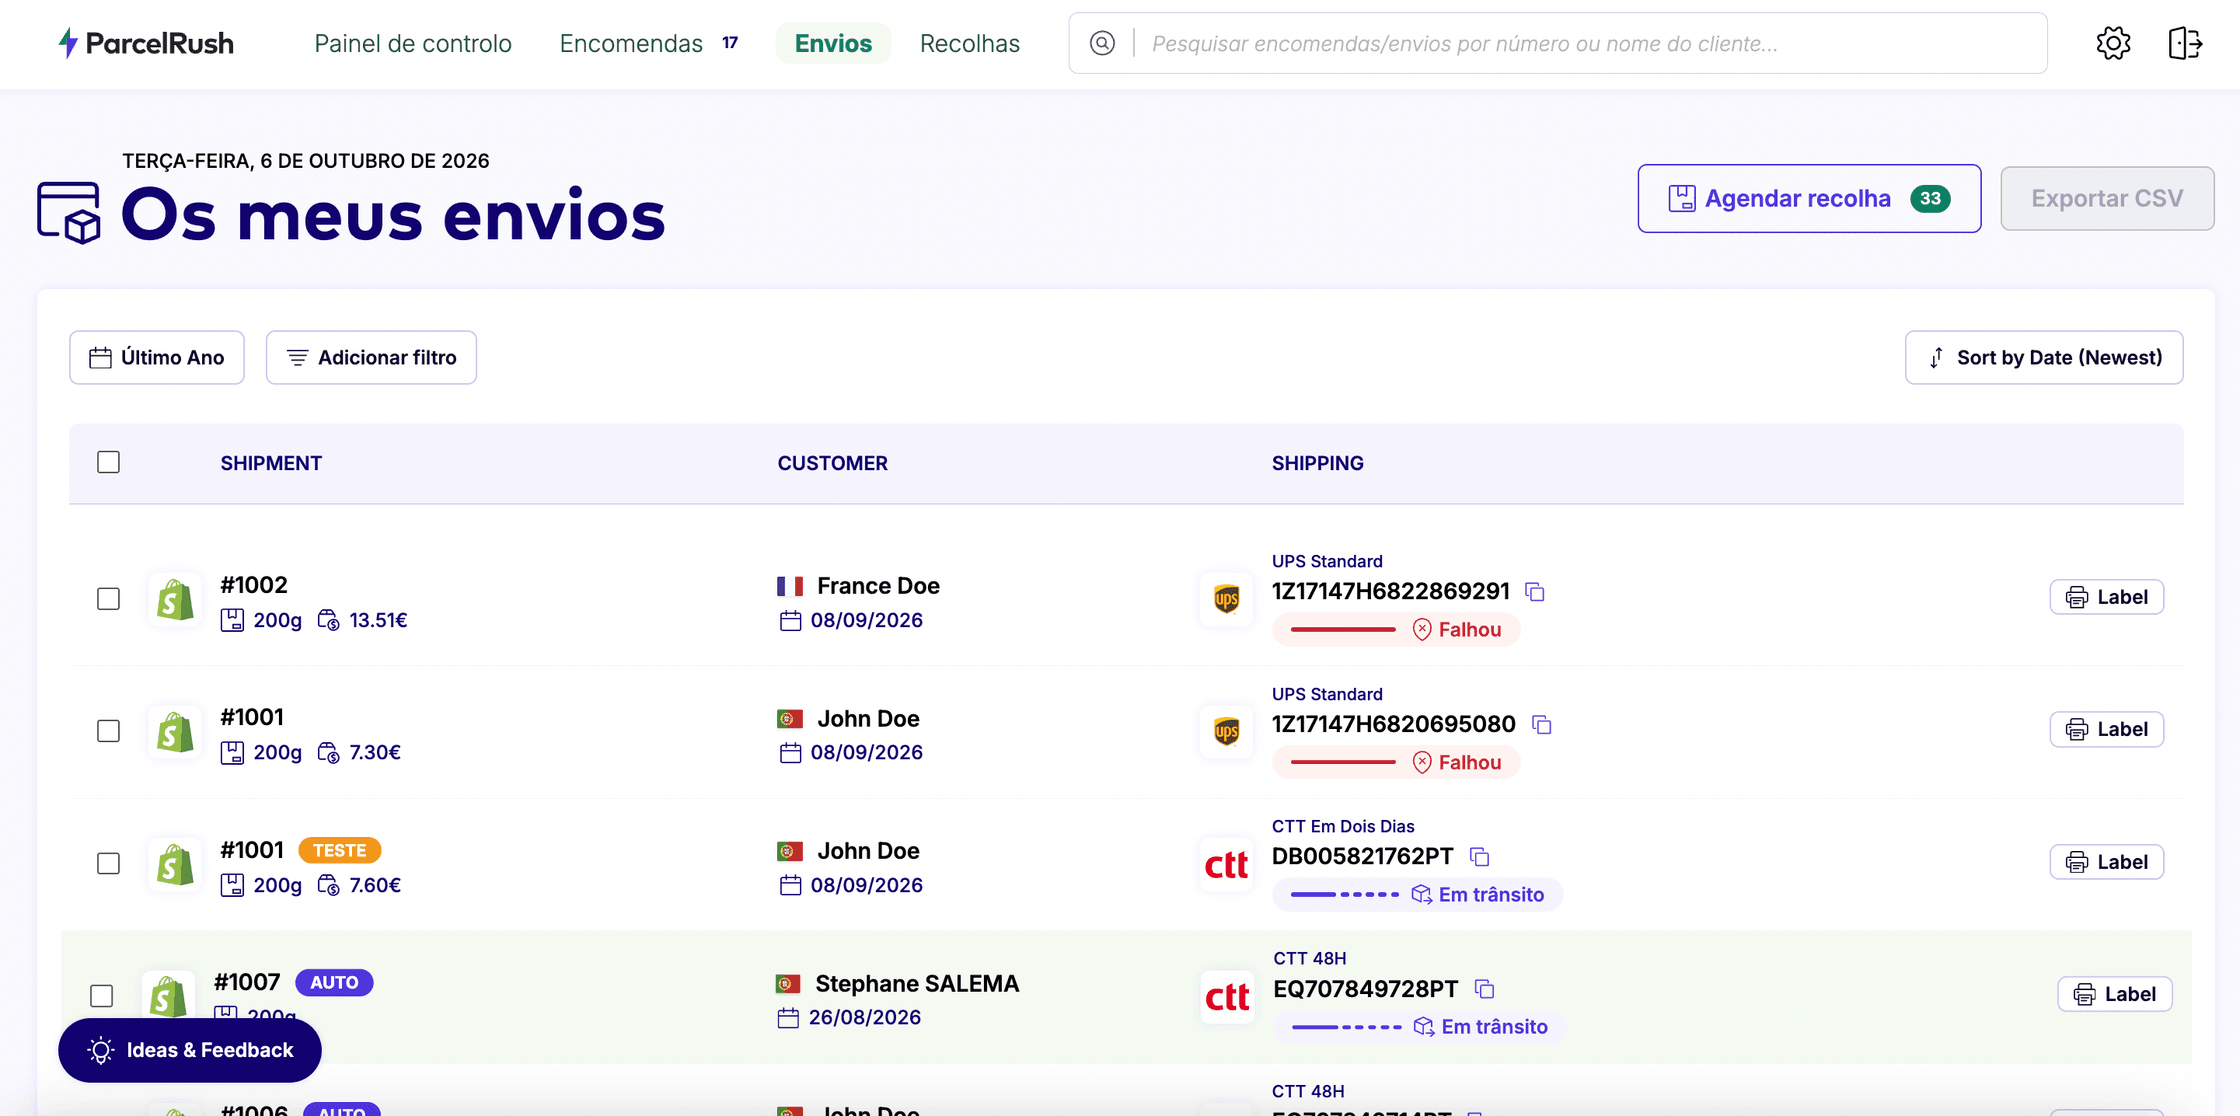Open the Adicionar filtro dropdown
Image resolution: width=2240 pixels, height=1116 pixels.
[371, 357]
